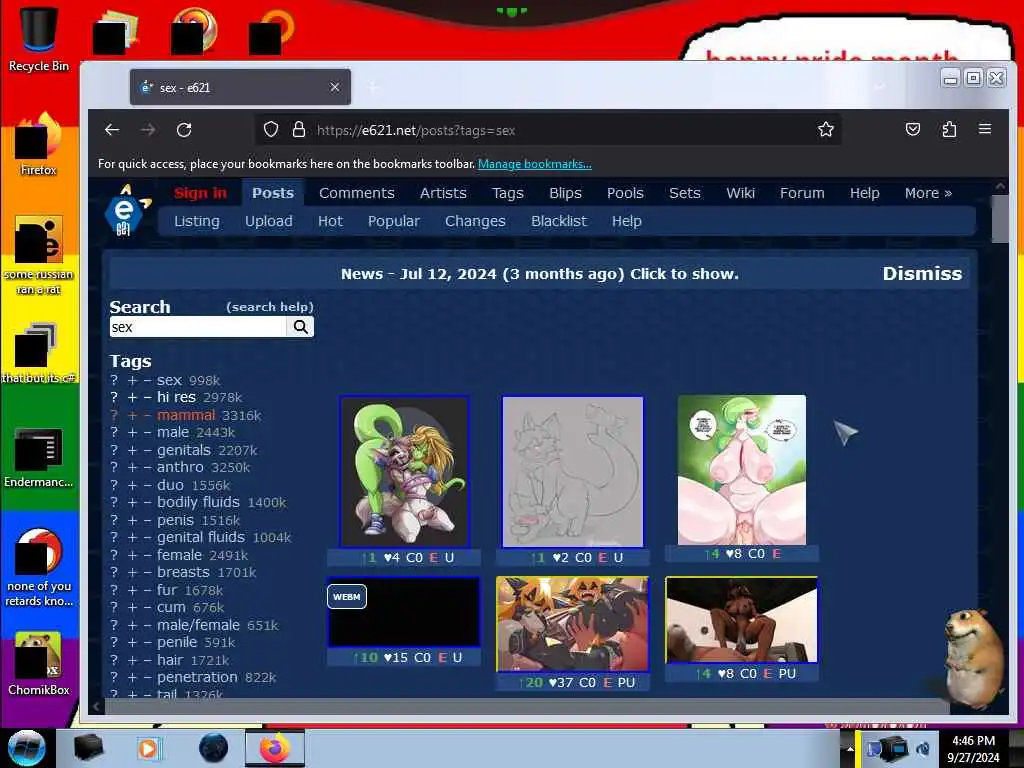Image resolution: width=1024 pixels, height=768 pixels.
Task: Open the Recycle Bin desktop icon
Action: point(38,39)
